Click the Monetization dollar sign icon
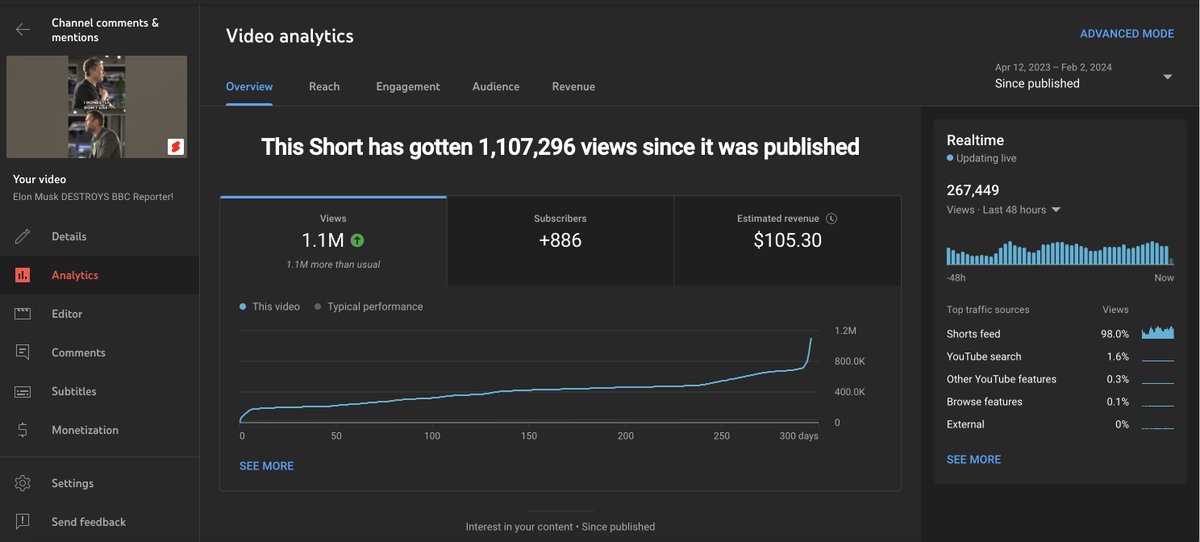Screen dimensions: 1200x542 (x=23, y=430)
